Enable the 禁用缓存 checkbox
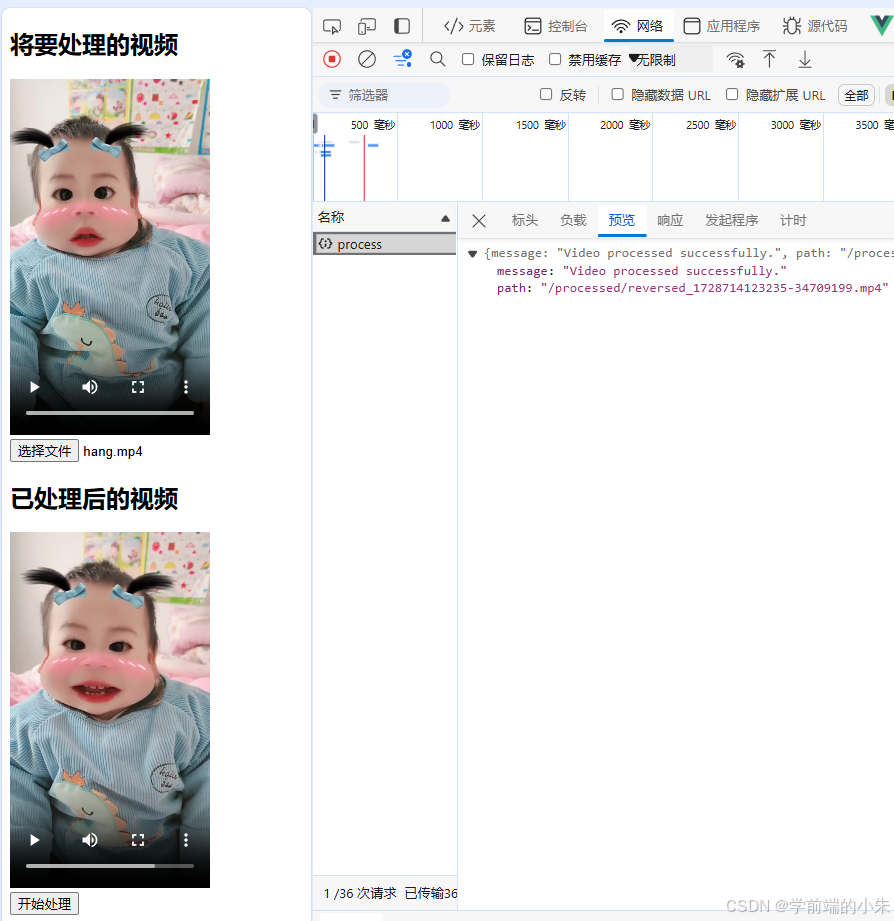The width and height of the screenshot is (894, 921). 555,59
